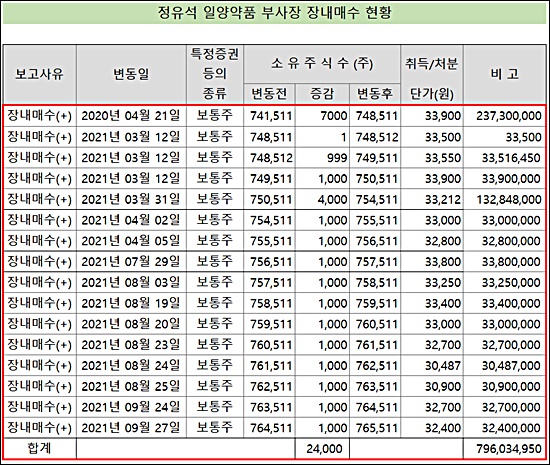Screen dimensions: 550x465
Task: Select the amount 237,300,000
Action: pos(509,116)
